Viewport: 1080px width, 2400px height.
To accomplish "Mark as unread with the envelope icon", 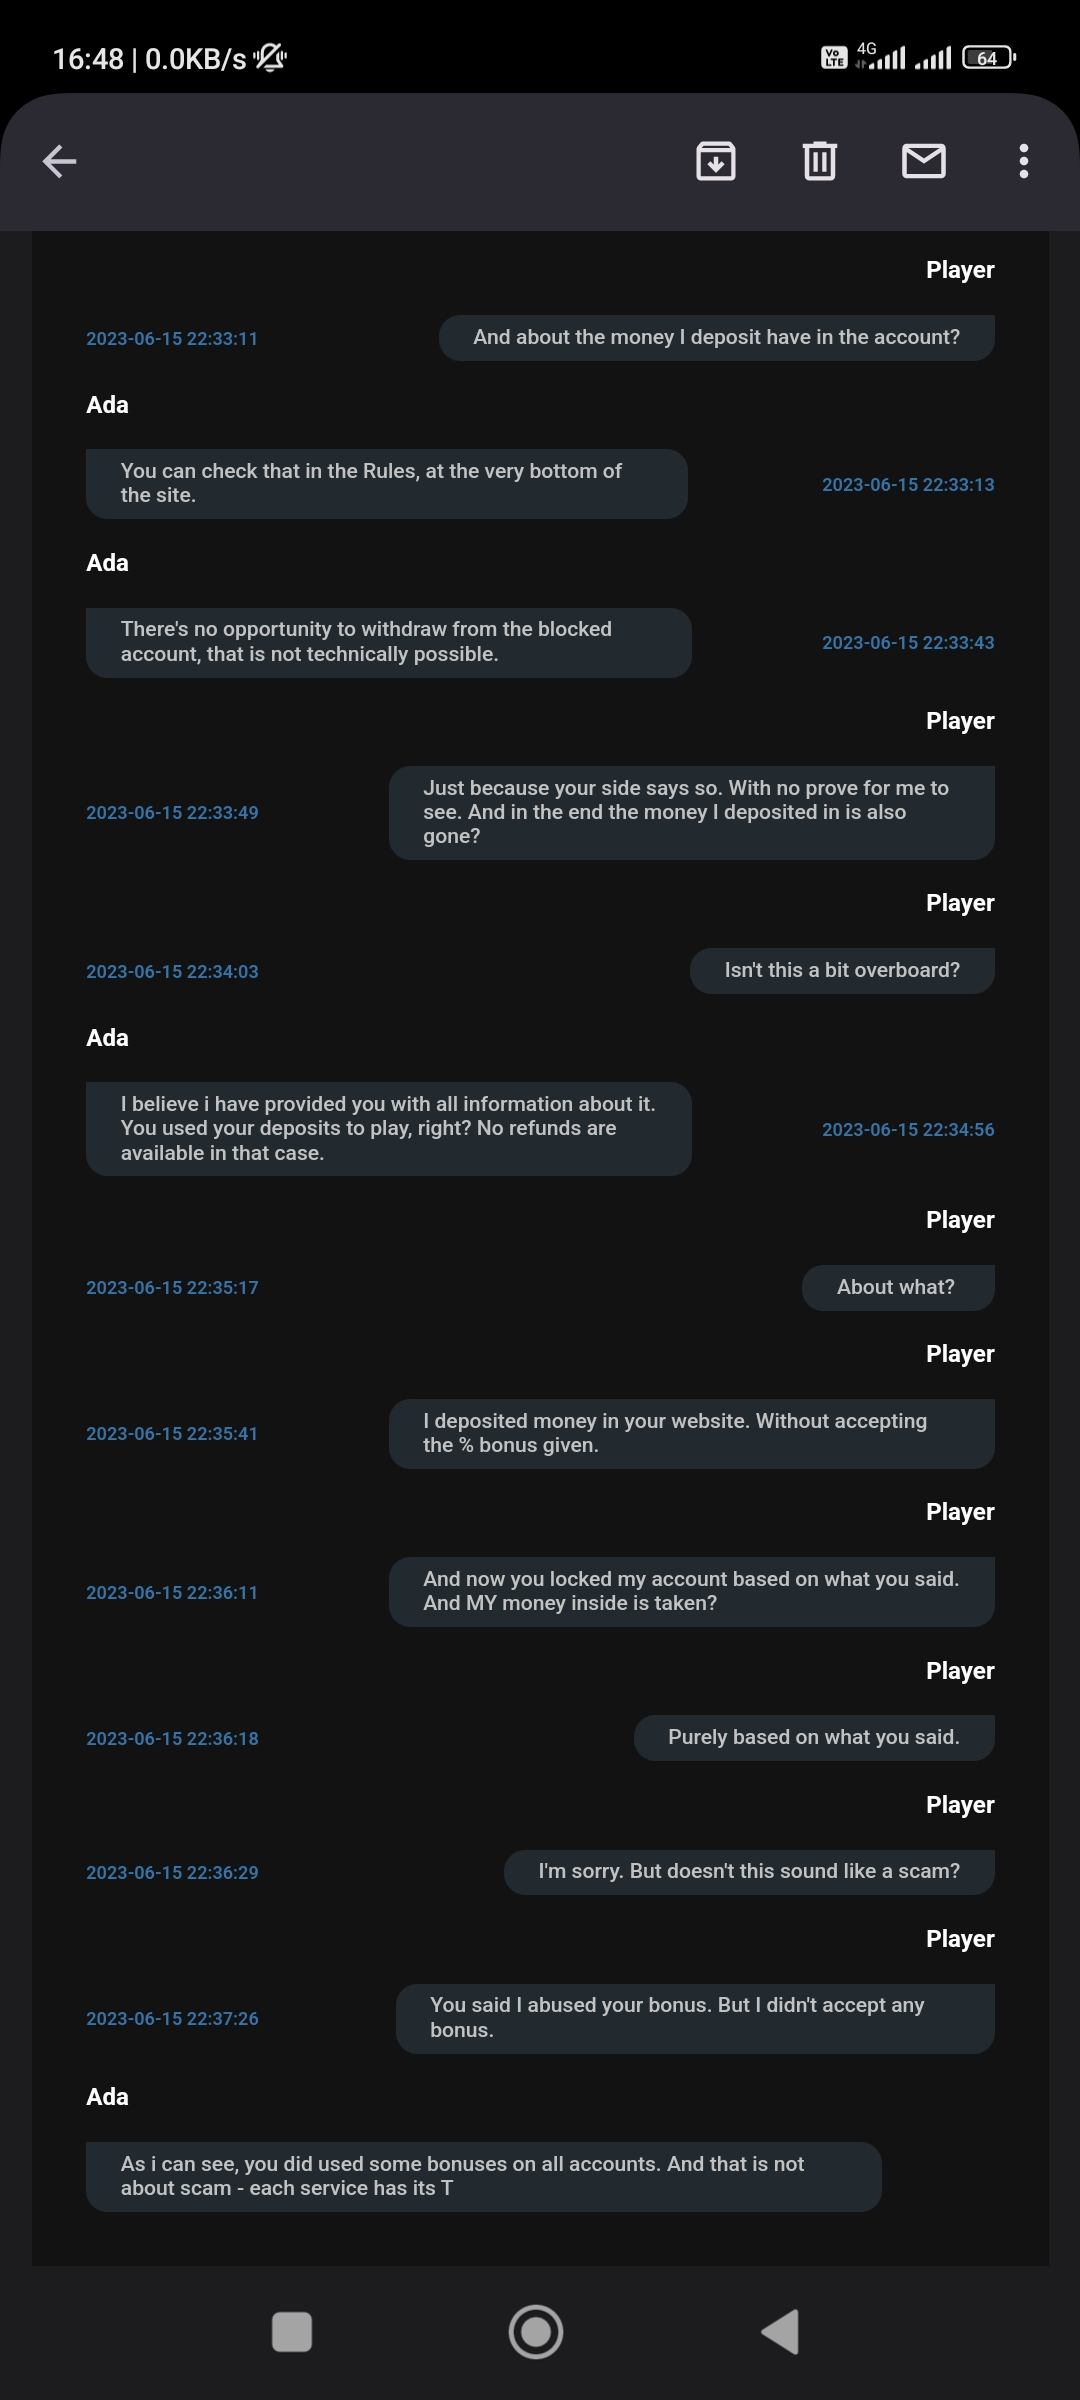I will [x=924, y=161].
